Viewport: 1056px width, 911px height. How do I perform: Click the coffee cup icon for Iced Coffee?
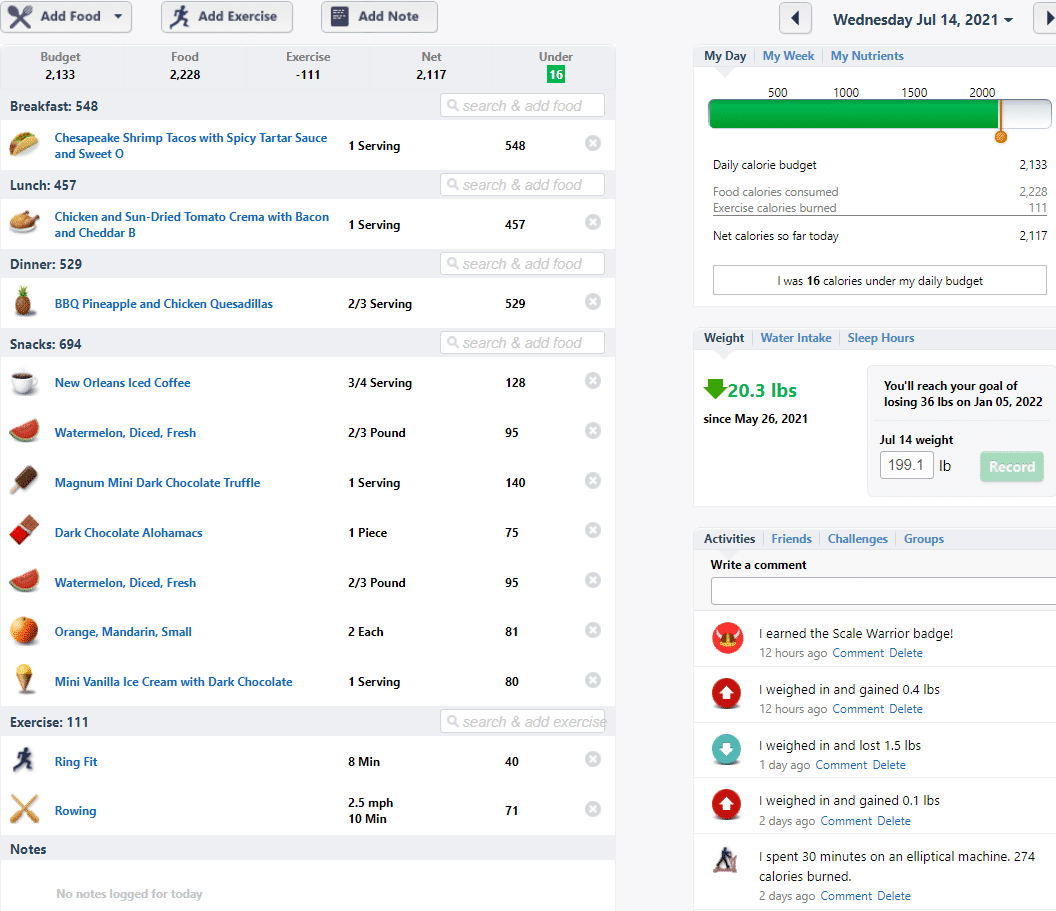coord(24,382)
